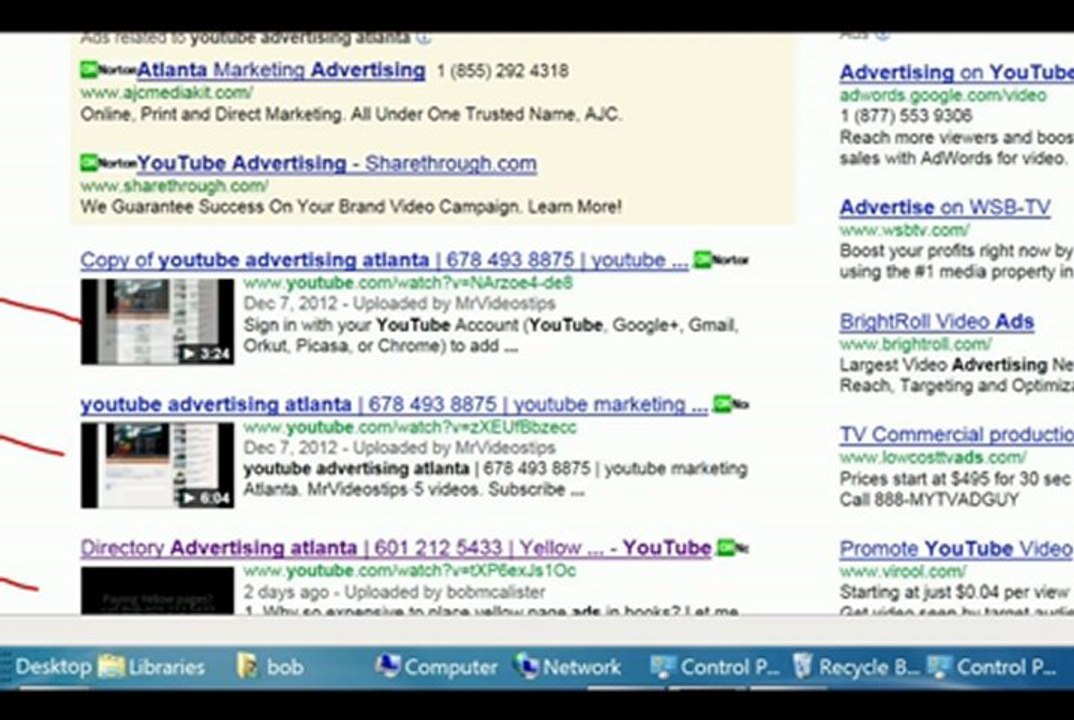This screenshot has height=720, width=1074.
Task: Click the Norton icon beside YouTube Advertising Sharethrough
Action: [x=108, y=163]
